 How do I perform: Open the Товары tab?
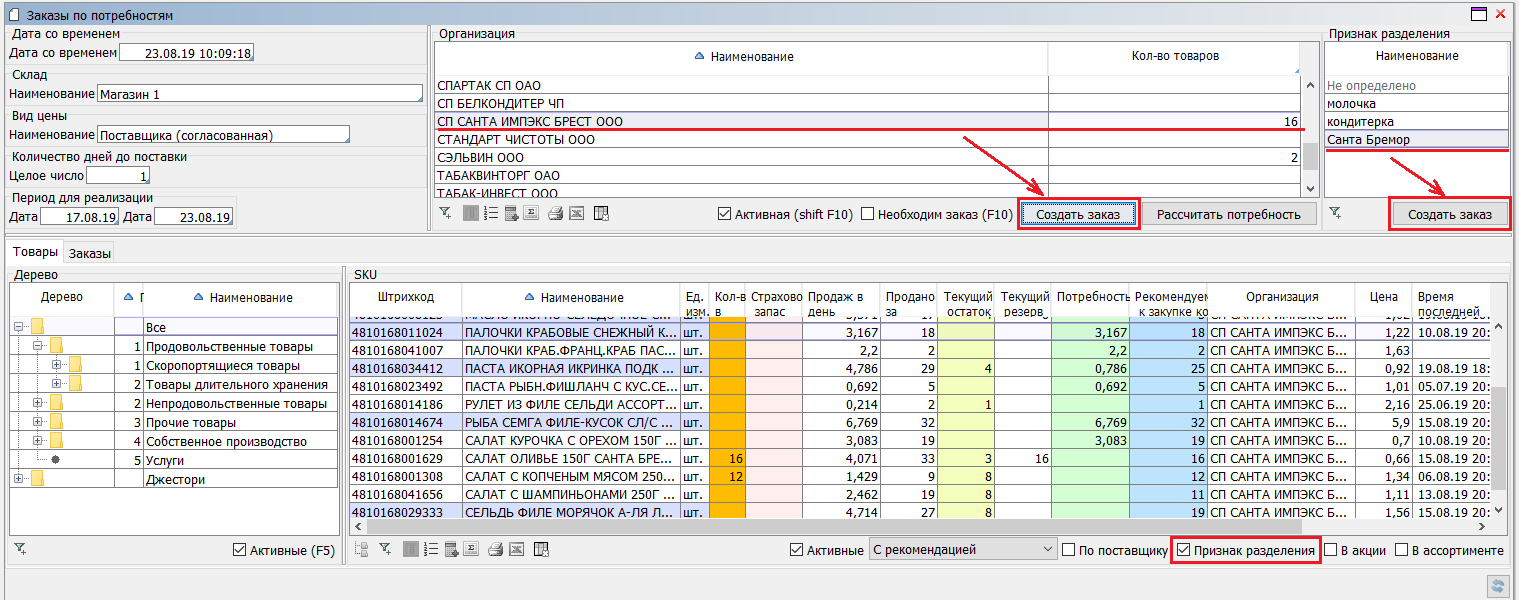coord(34,253)
